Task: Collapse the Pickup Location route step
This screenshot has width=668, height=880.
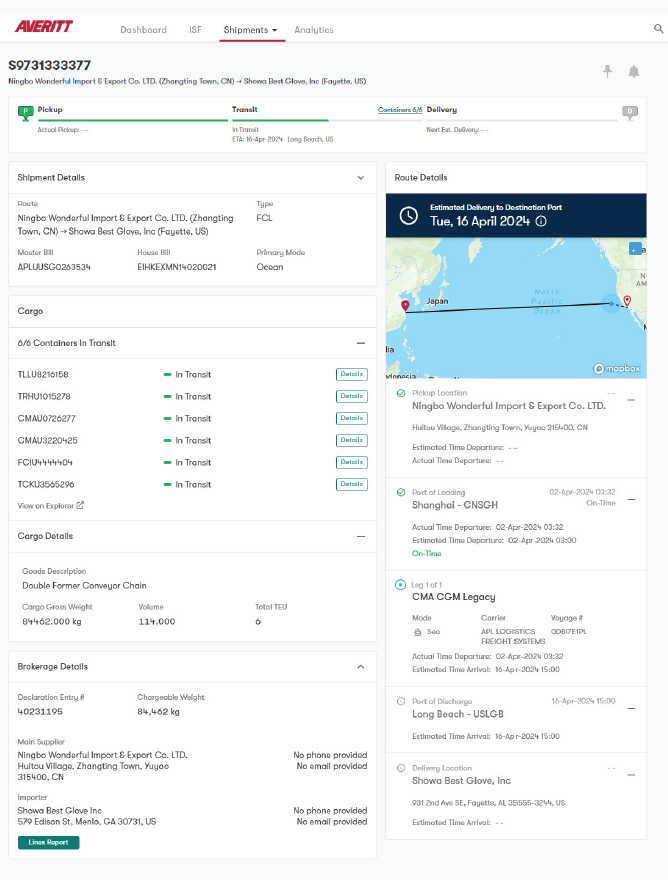Action: pos(631,400)
